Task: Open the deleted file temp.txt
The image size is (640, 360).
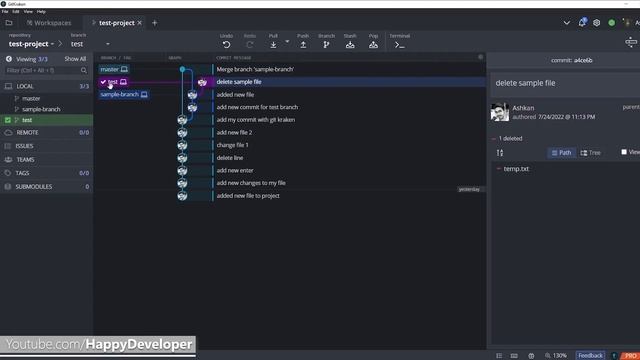Action: [516, 169]
